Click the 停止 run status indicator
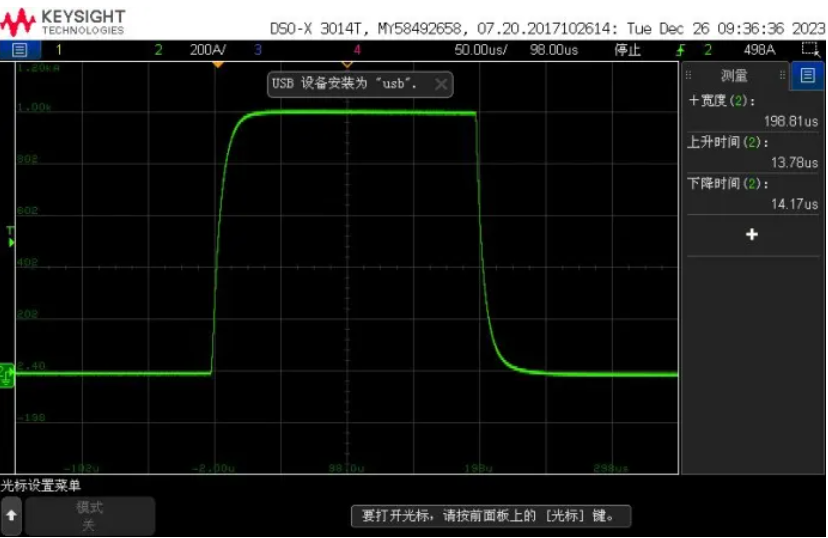This screenshot has height=538, width=828. [x=627, y=50]
